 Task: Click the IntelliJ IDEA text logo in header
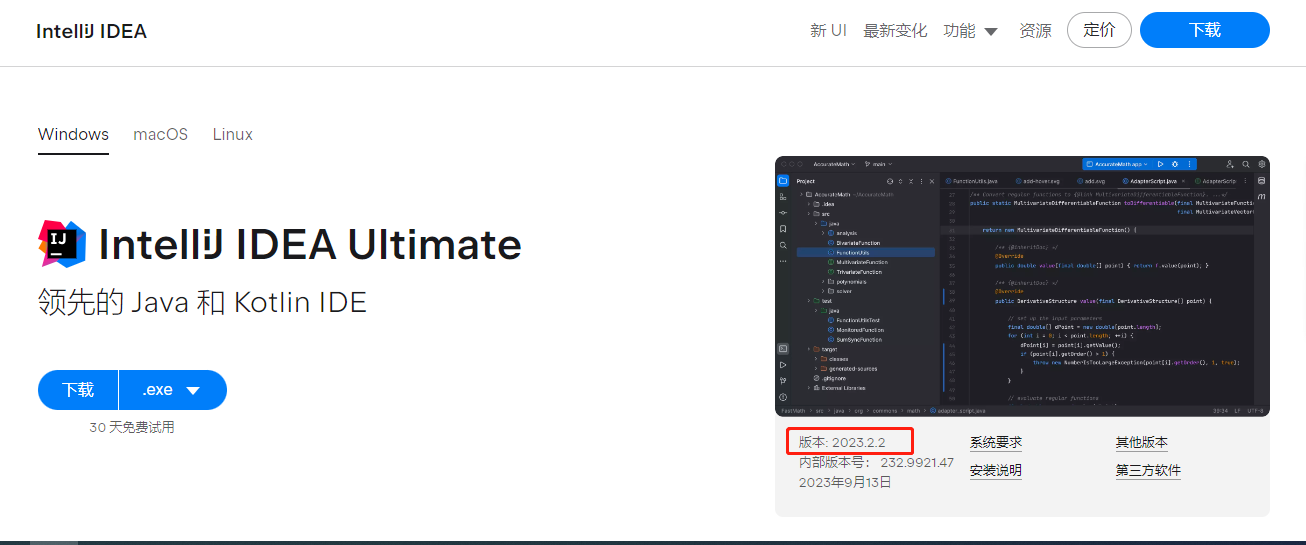[91, 31]
